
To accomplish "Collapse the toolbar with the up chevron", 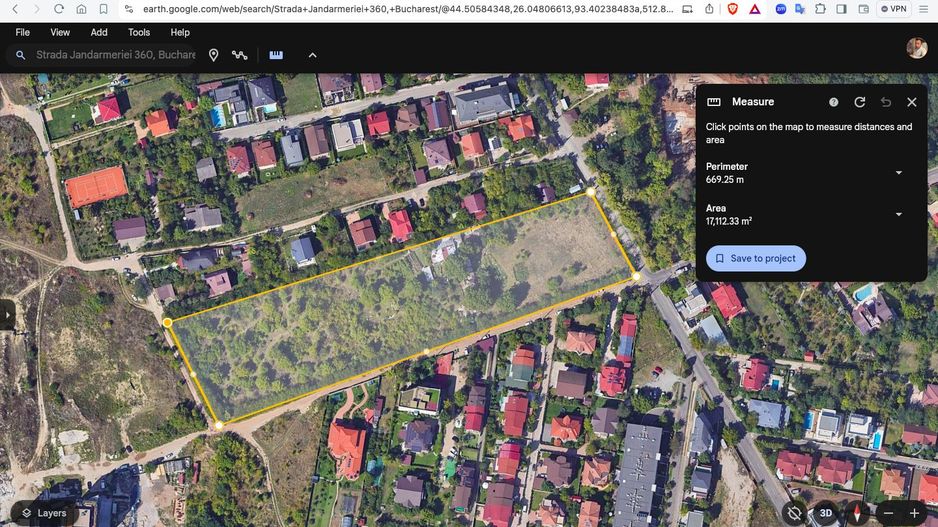I will 312,55.
